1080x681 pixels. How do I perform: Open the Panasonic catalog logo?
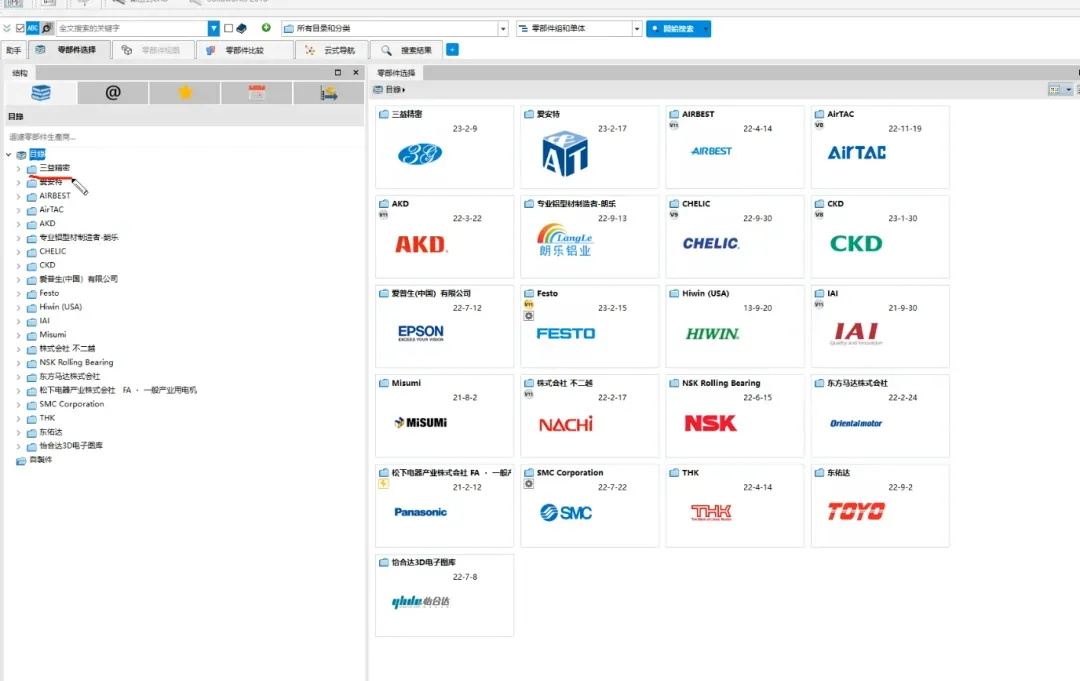(420, 512)
